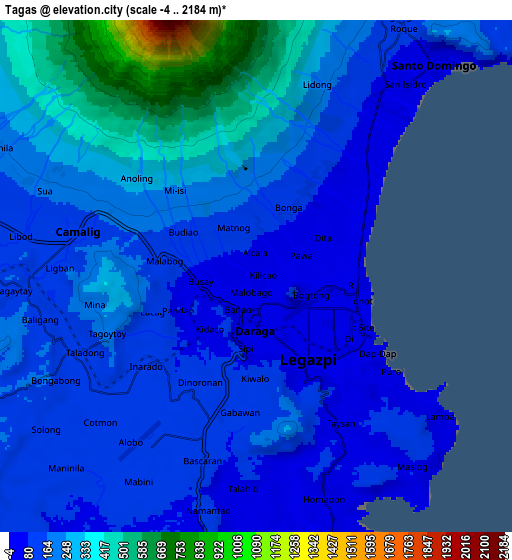Select the Kidaco label

tap(210, 330)
